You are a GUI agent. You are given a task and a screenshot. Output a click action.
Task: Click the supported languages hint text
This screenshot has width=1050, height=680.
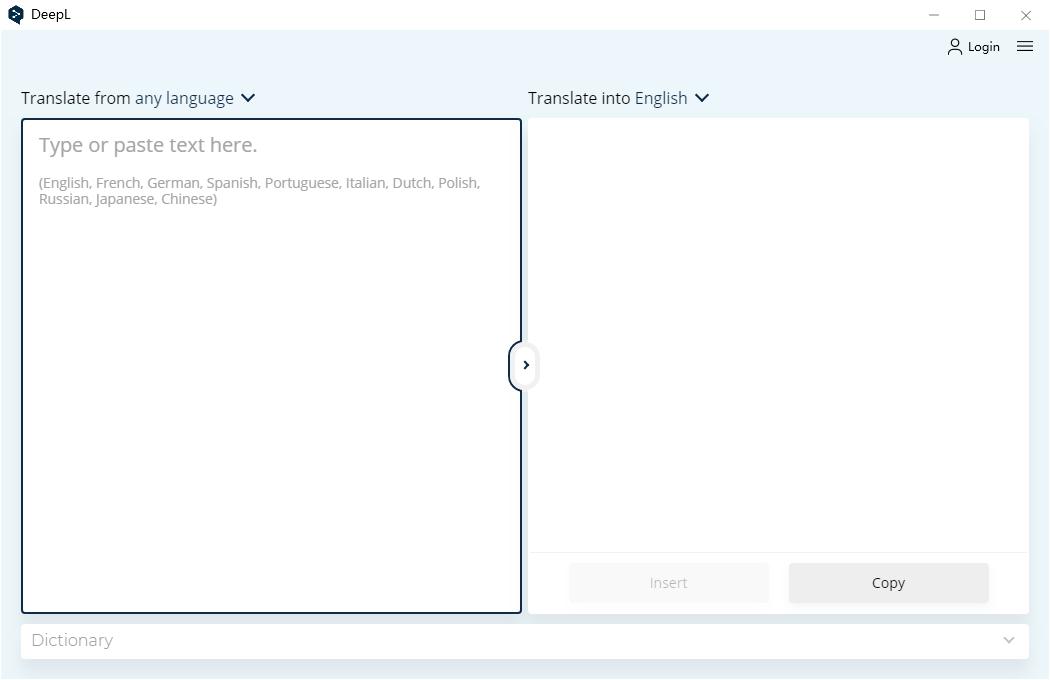pos(258,190)
